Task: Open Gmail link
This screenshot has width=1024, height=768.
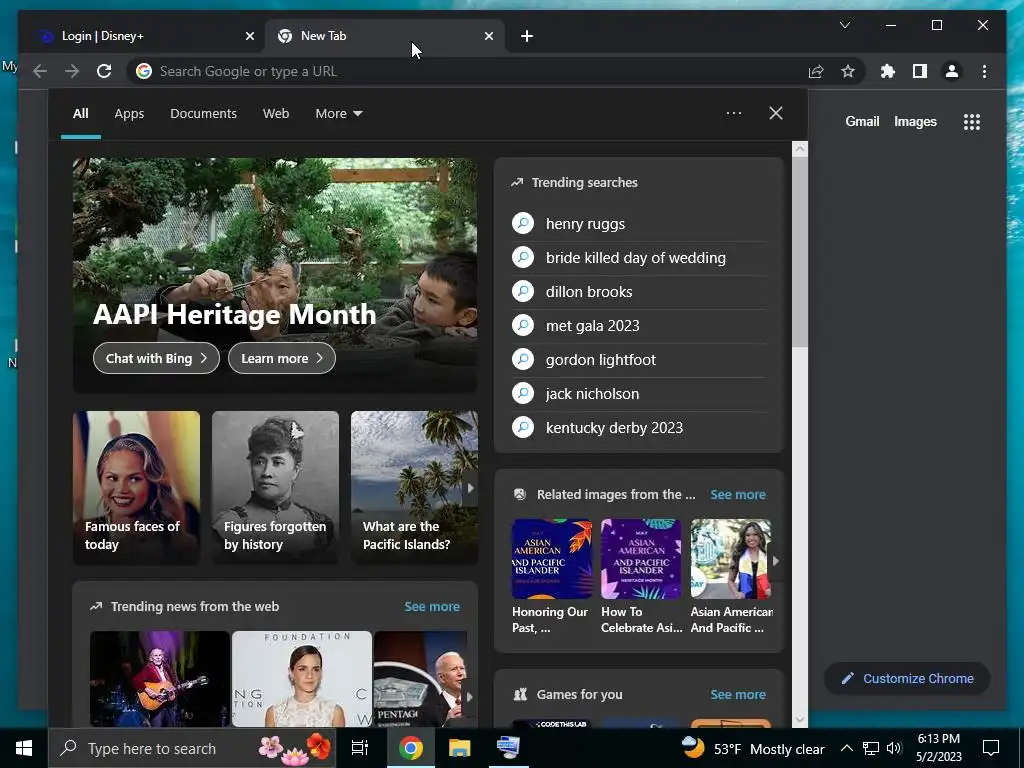Action: (x=862, y=121)
